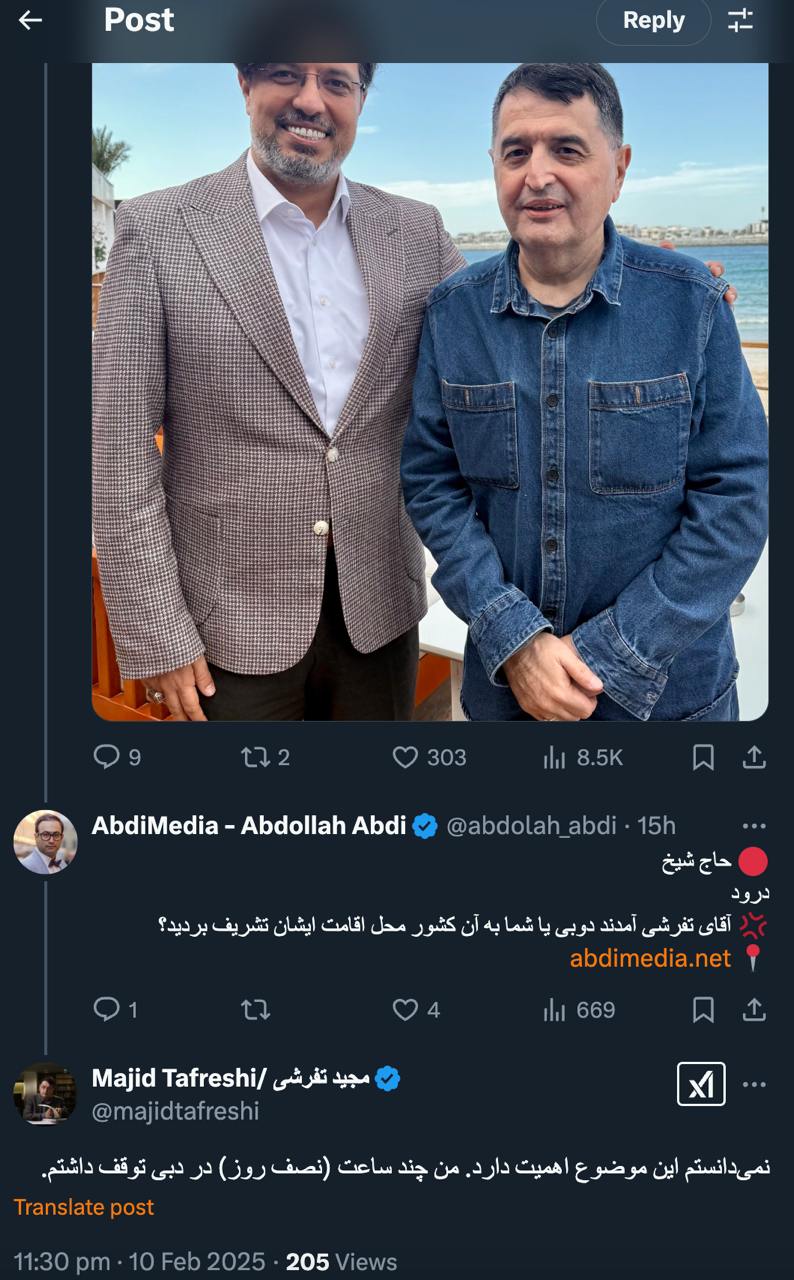Open comments on photo post with 9 replies
Viewport: 794px width, 1280px height.
click(x=117, y=758)
